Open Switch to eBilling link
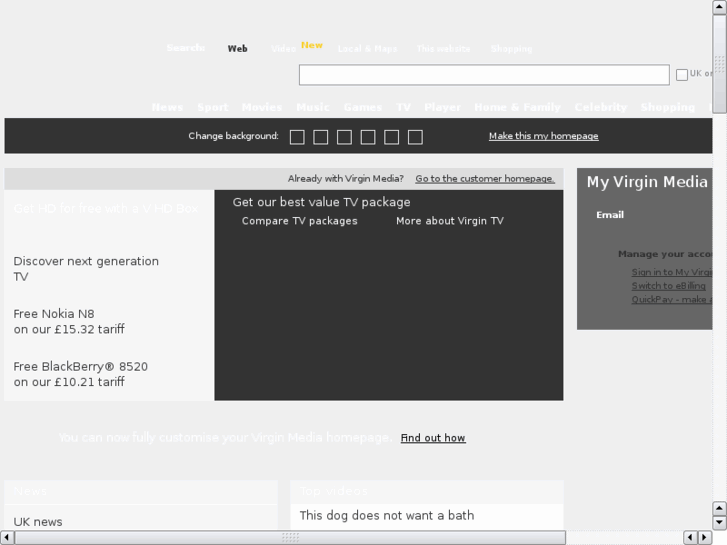The width and height of the screenshot is (727, 545). click(x=669, y=286)
